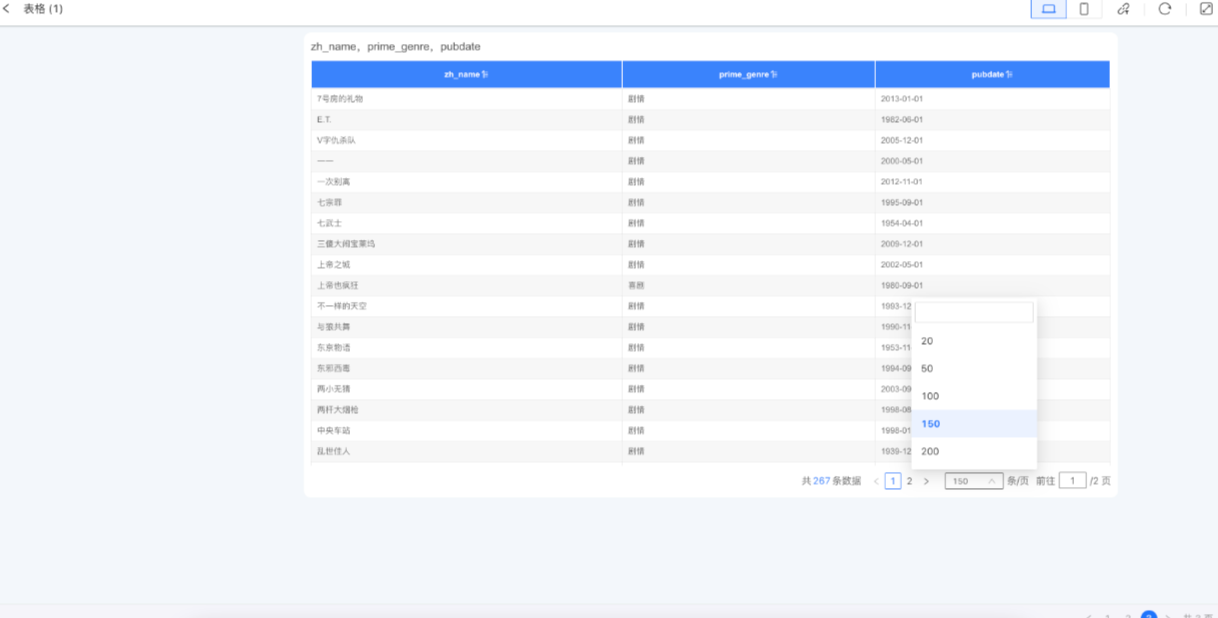Image resolution: width=1218 pixels, height=618 pixels.
Task: Open the link sharing icon
Action: click(x=1123, y=9)
